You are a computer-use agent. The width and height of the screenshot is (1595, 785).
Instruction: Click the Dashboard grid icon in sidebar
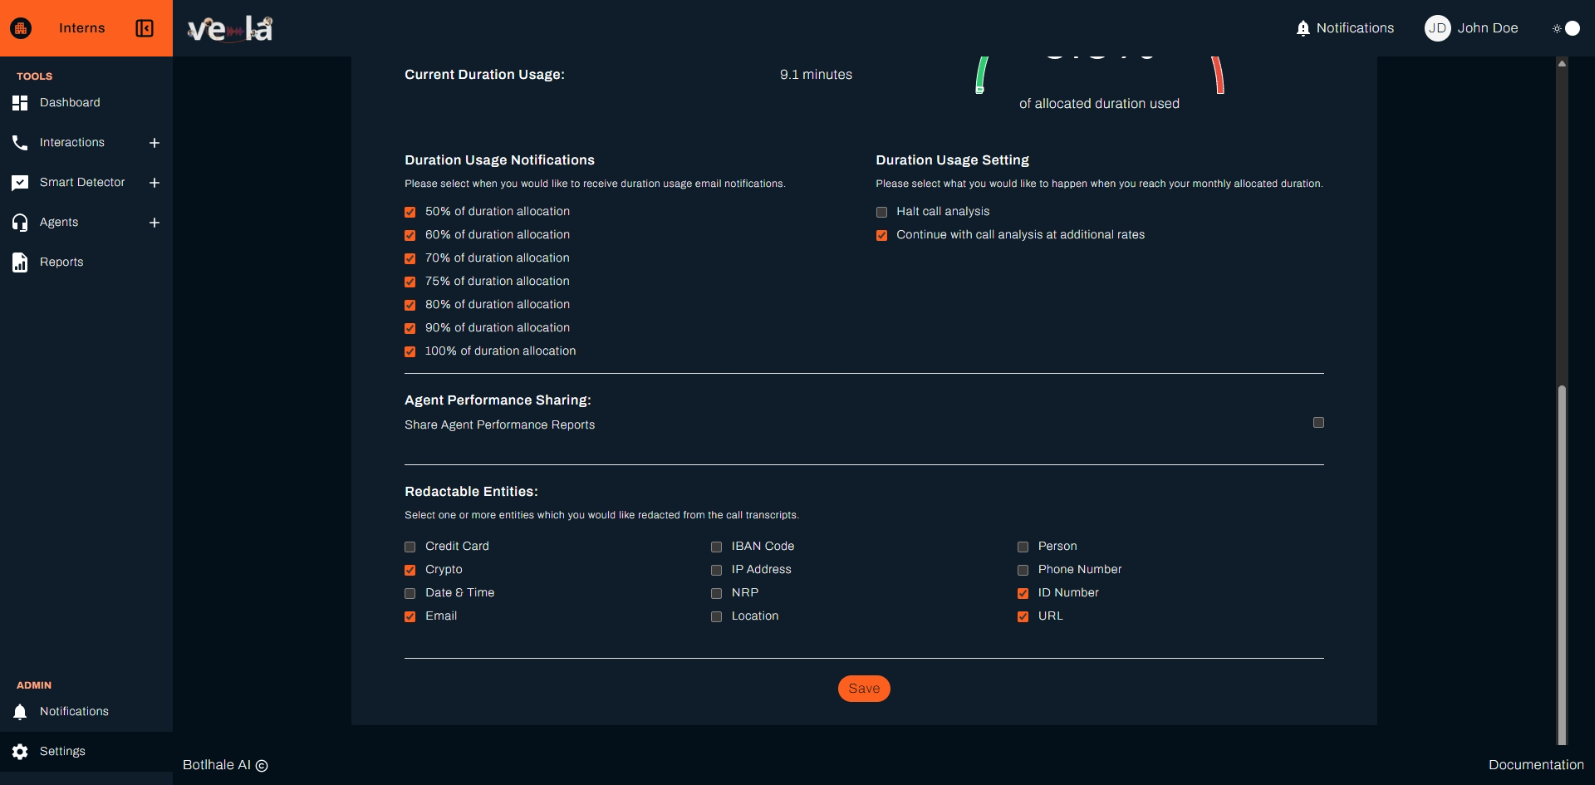coord(20,103)
